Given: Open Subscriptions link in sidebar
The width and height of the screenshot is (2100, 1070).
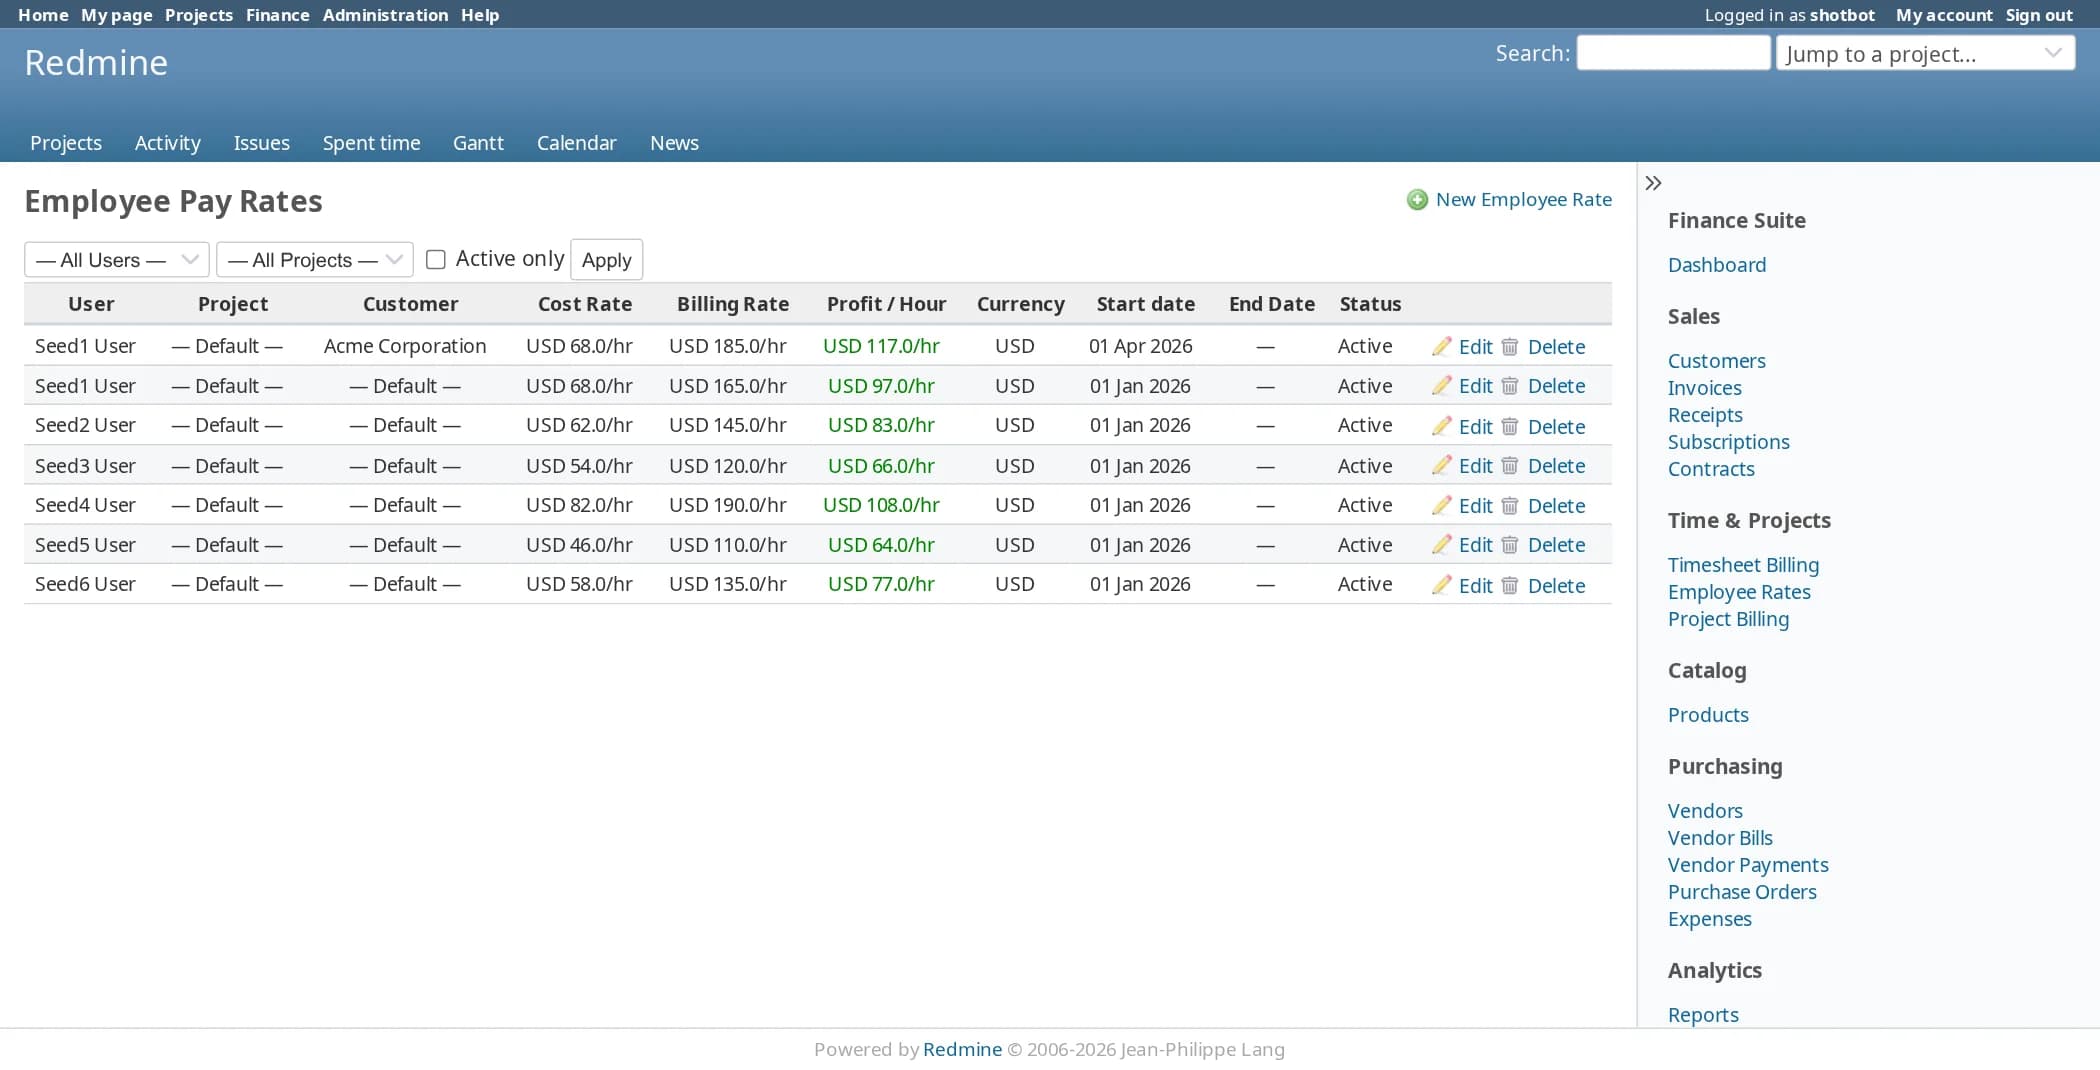Looking at the screenshot, I should [1728, 442].
